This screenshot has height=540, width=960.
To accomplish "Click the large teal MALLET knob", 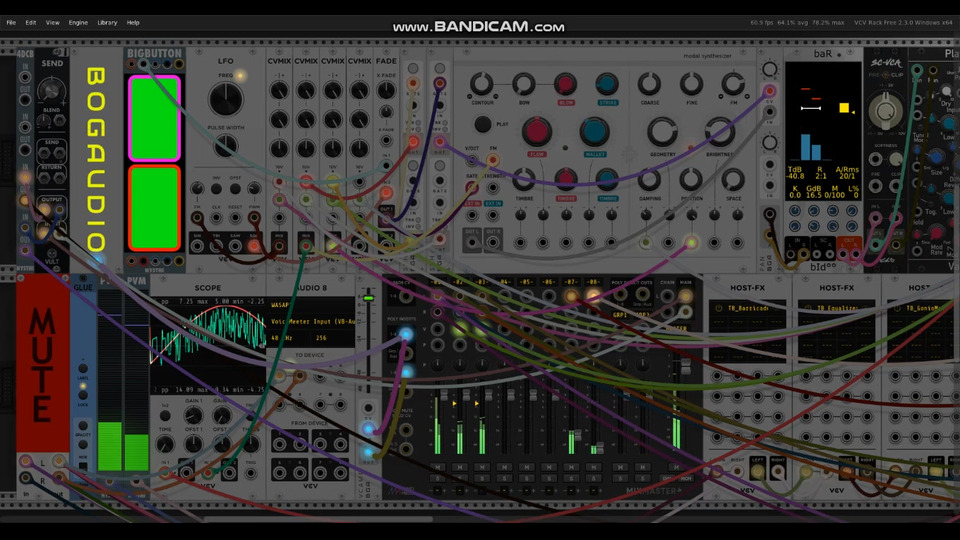I will pyautogui.click(x=594, y=131).
